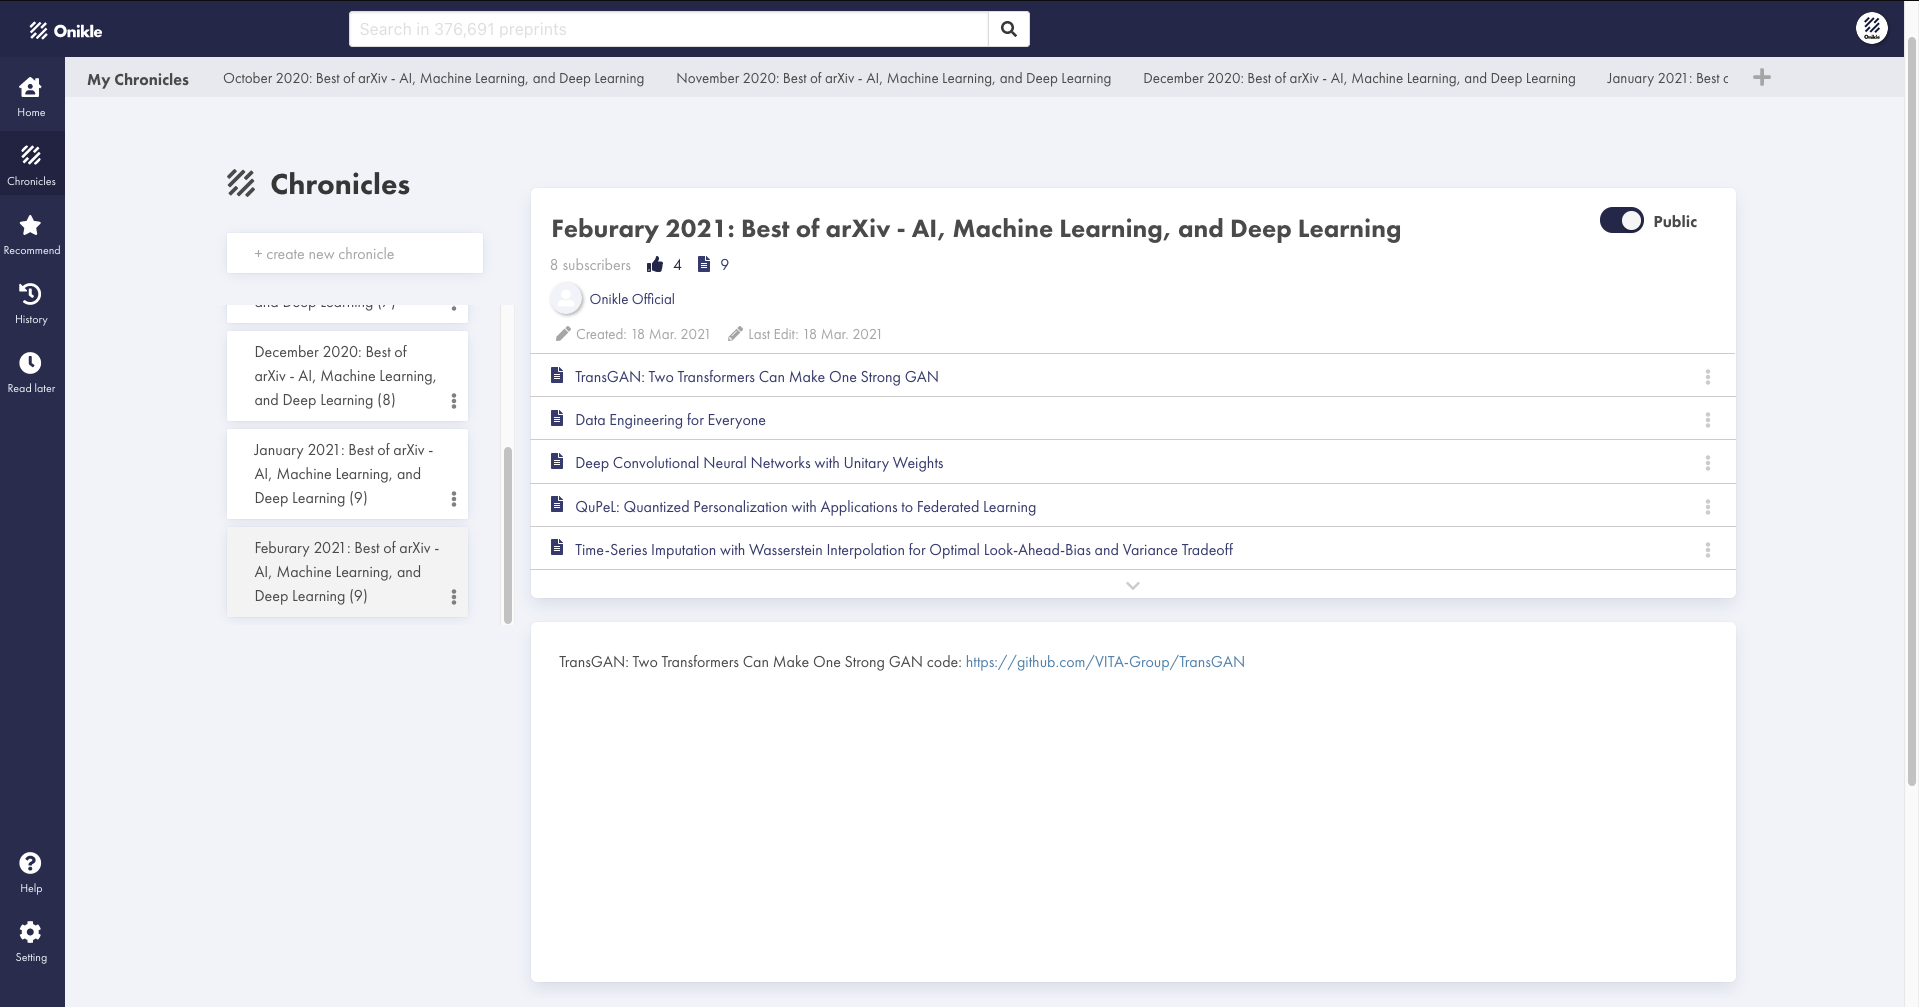Viewport: 1919px width, 1007px height.
Task: Open options menu for Data Engineering paper
Action: [1707, 420]
